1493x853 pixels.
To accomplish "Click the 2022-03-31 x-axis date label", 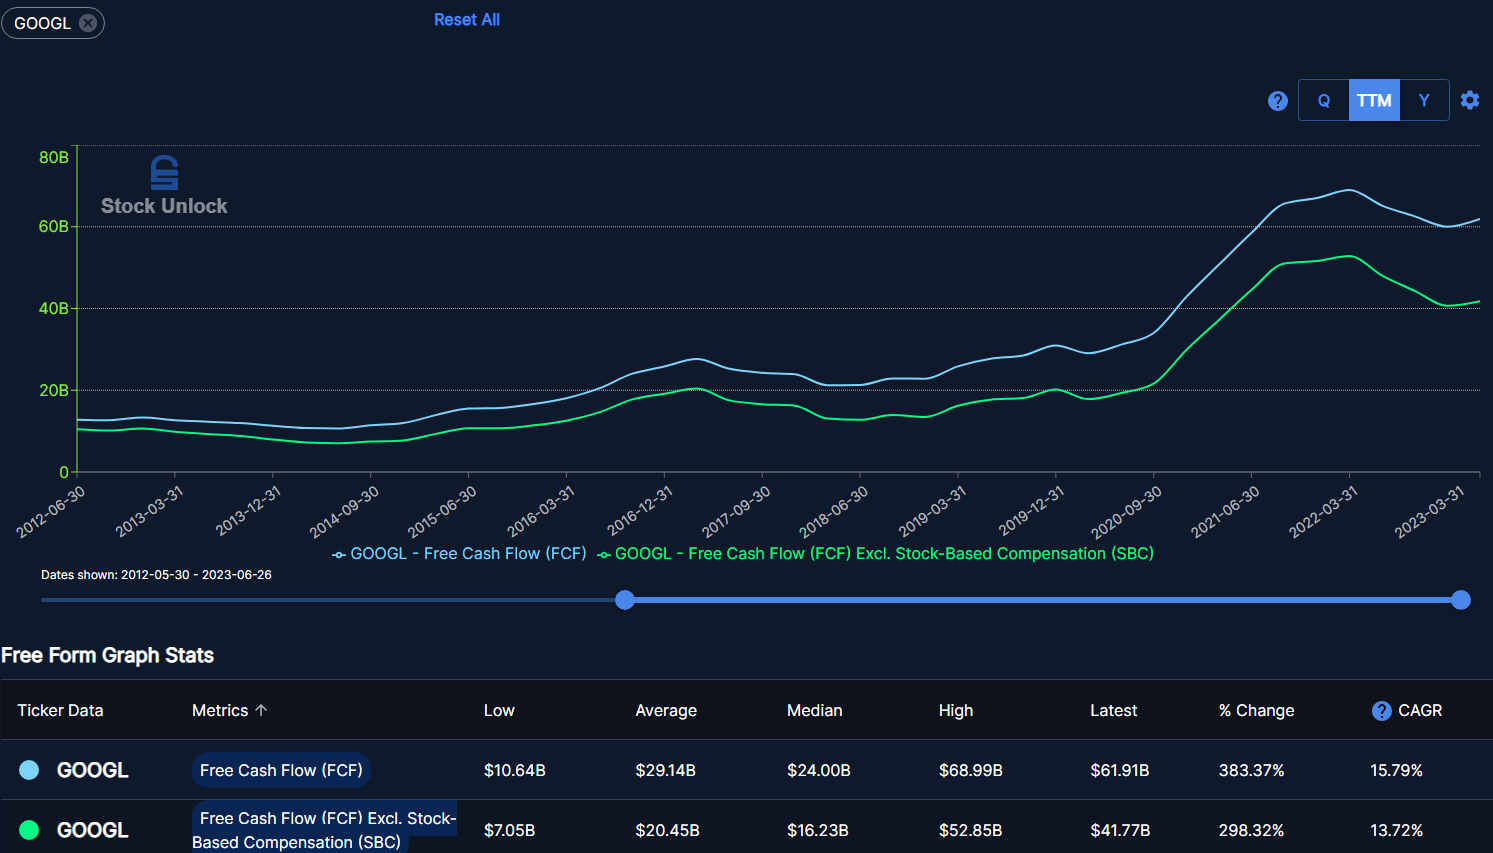I will click(x=1323, y=512).
